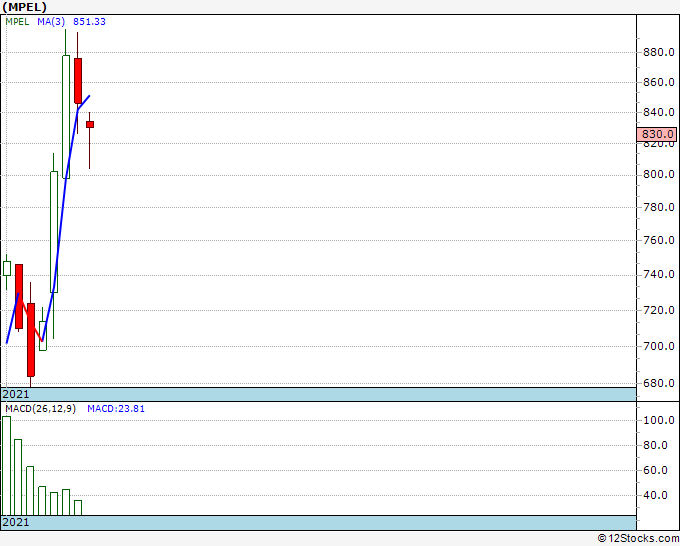Click the (MPEL) chart title
Viewport: 680px width, 546px height.
tap(24, 7)
